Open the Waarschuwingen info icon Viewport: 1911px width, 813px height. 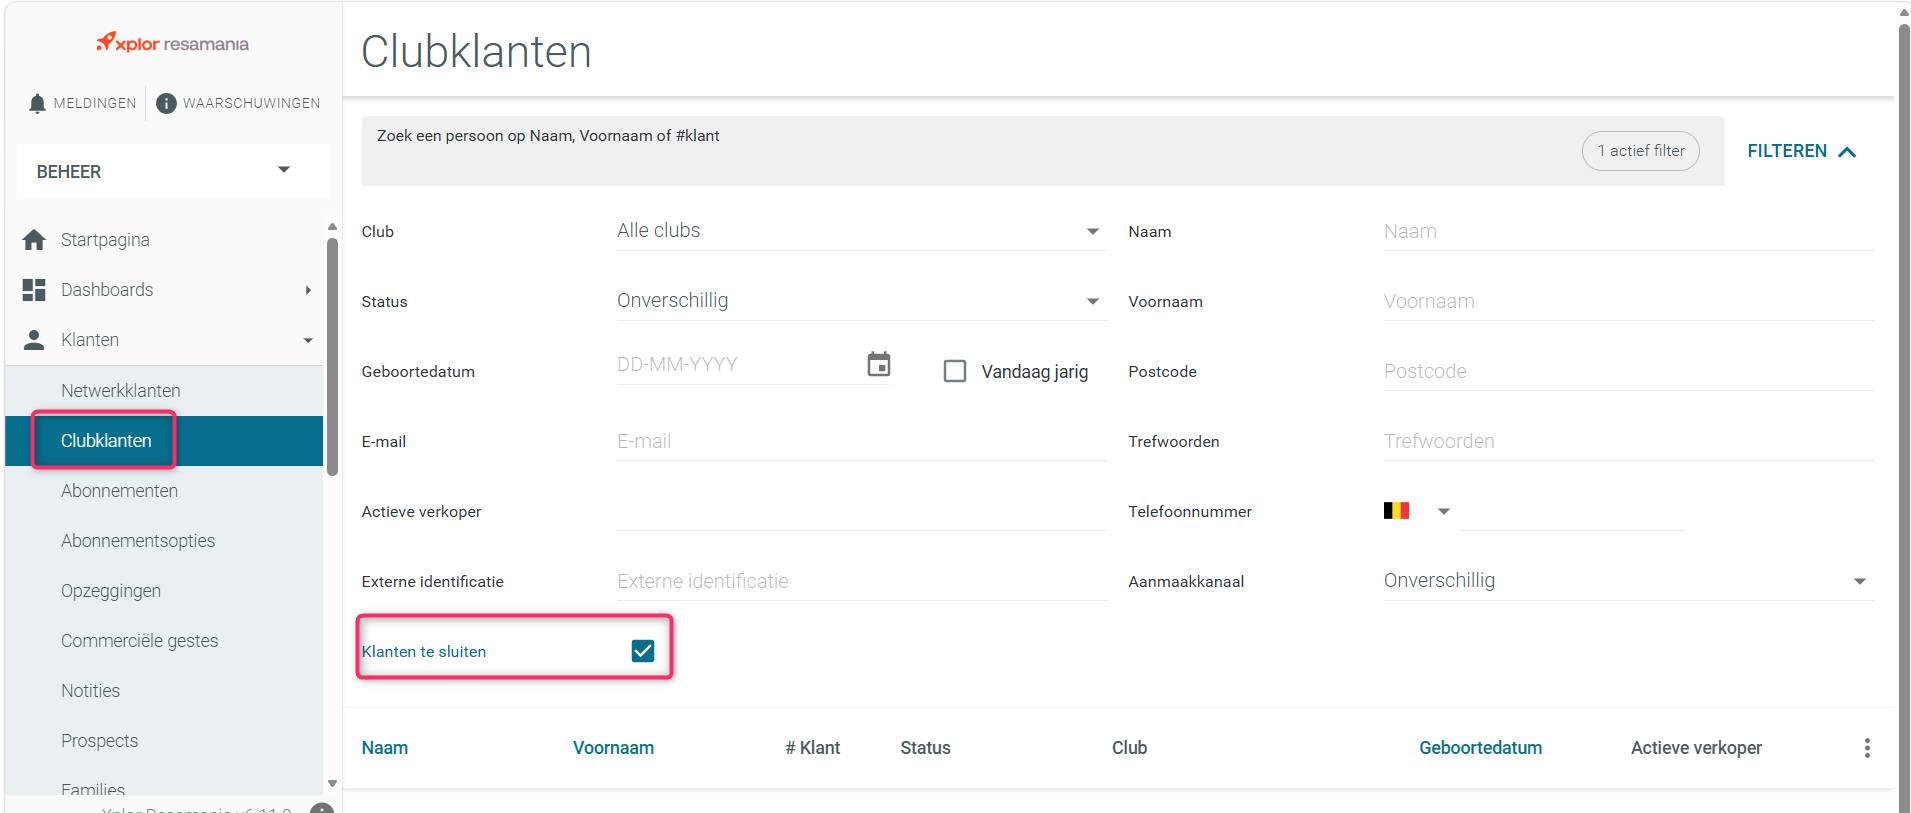pos(166,103)
